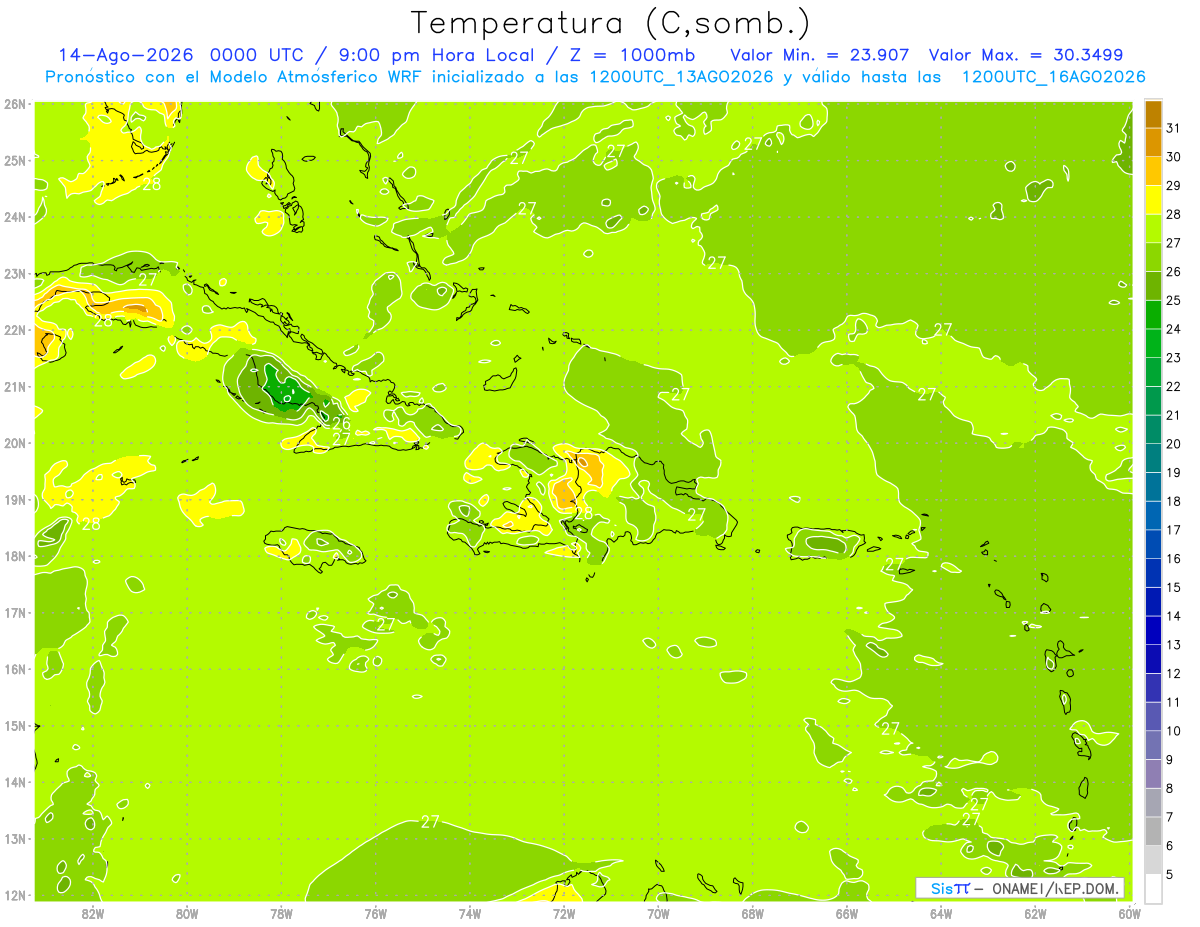1200x927 pixels.
Task: Click the title 'Temperatura (C,somb.)'
Action: (611, 23)
